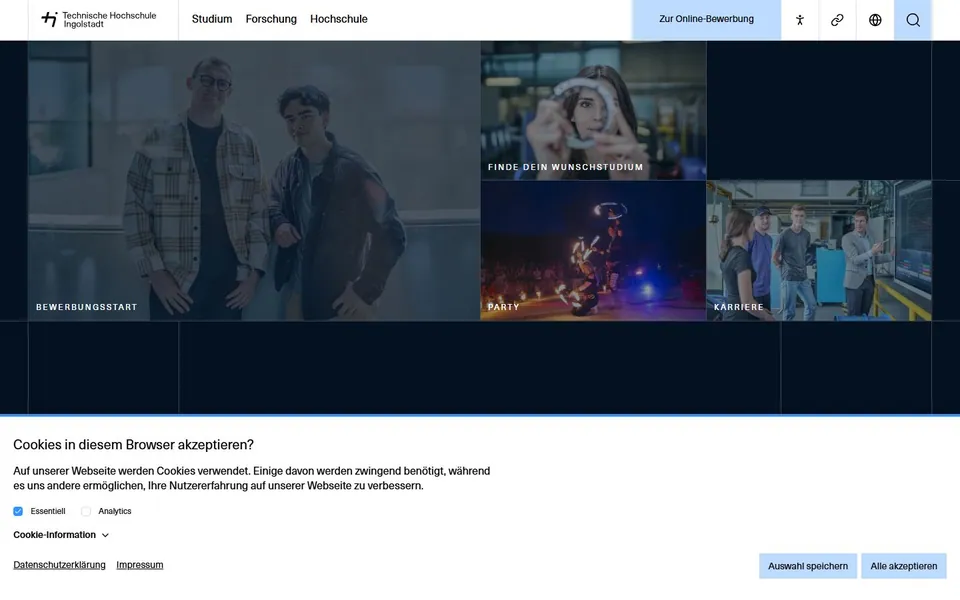The image size is (960, 600).
Task: Click Zur Online-Bewerbung button
Action: point(707,20)
